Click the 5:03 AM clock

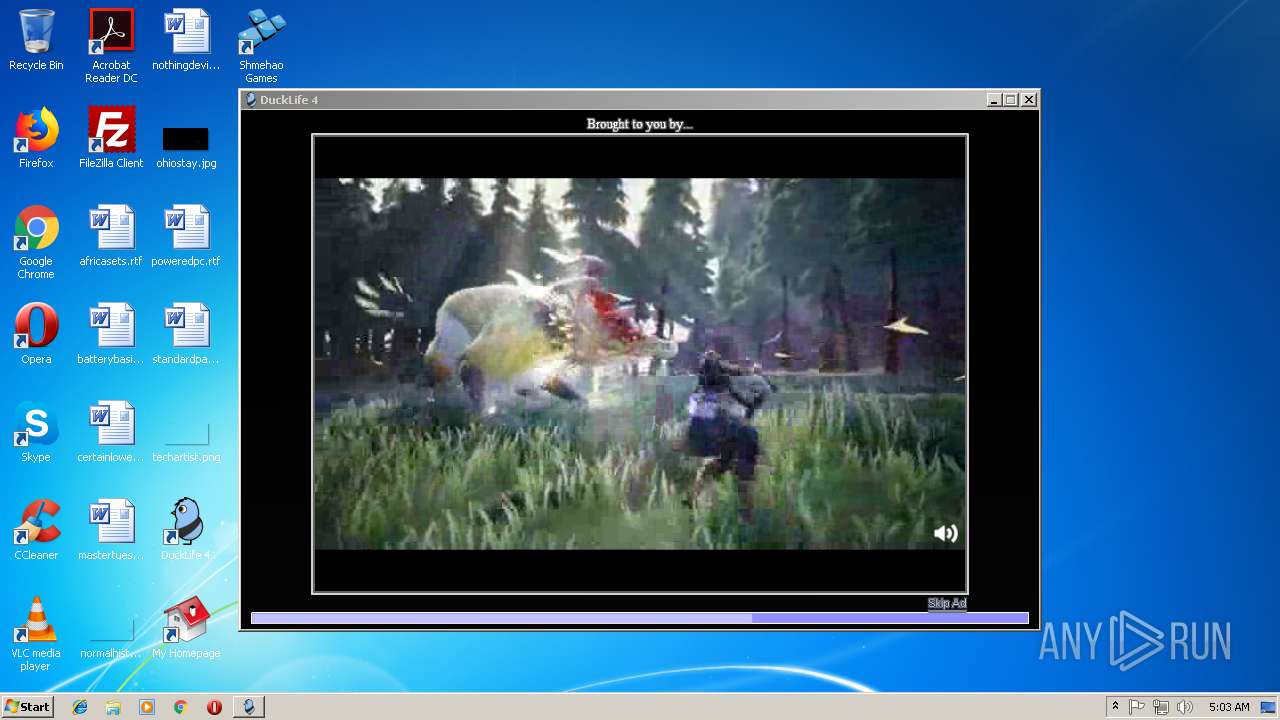click(x=1229, y=707)
